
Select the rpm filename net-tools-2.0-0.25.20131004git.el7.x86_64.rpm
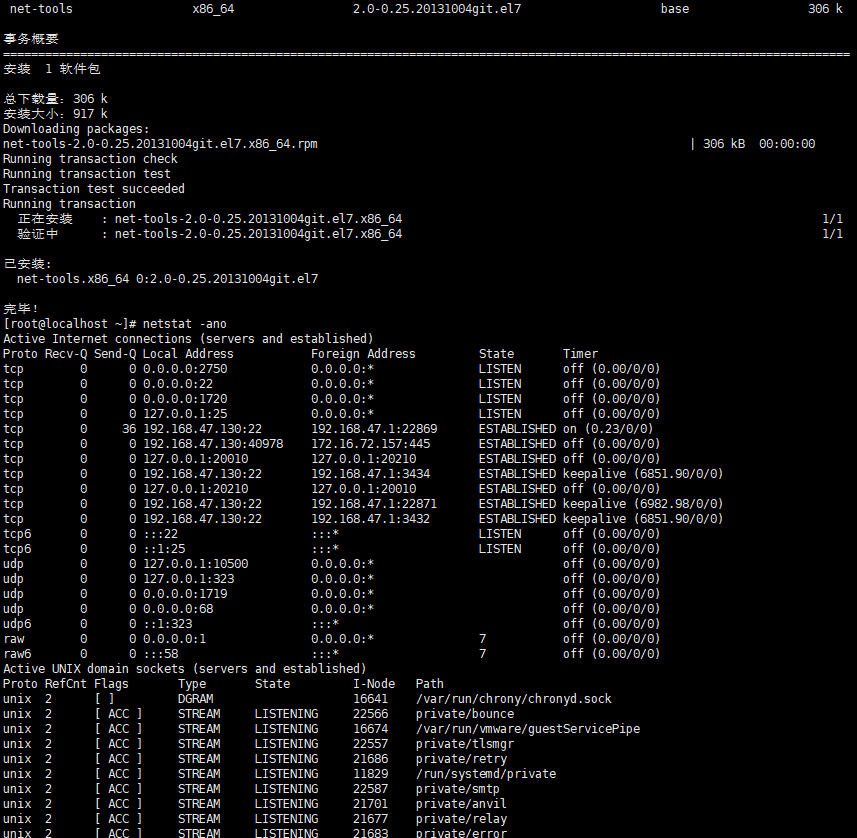point(160,143)
